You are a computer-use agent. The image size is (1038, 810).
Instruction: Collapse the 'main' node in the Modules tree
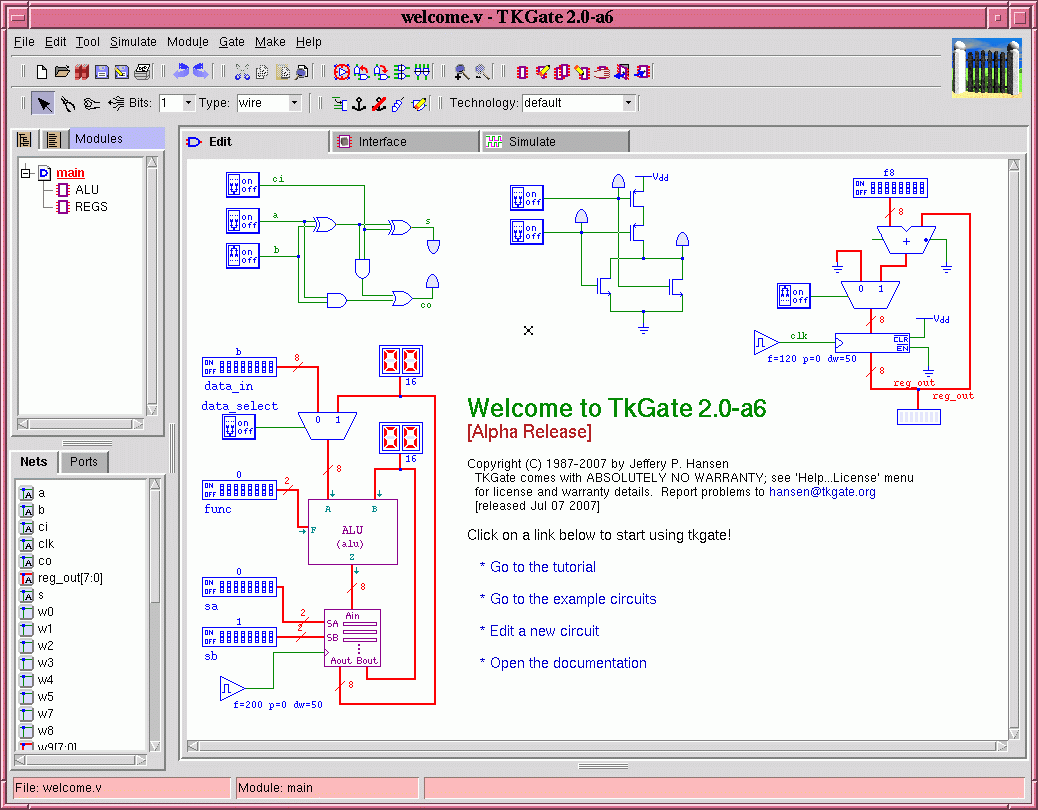click(26, 172)
